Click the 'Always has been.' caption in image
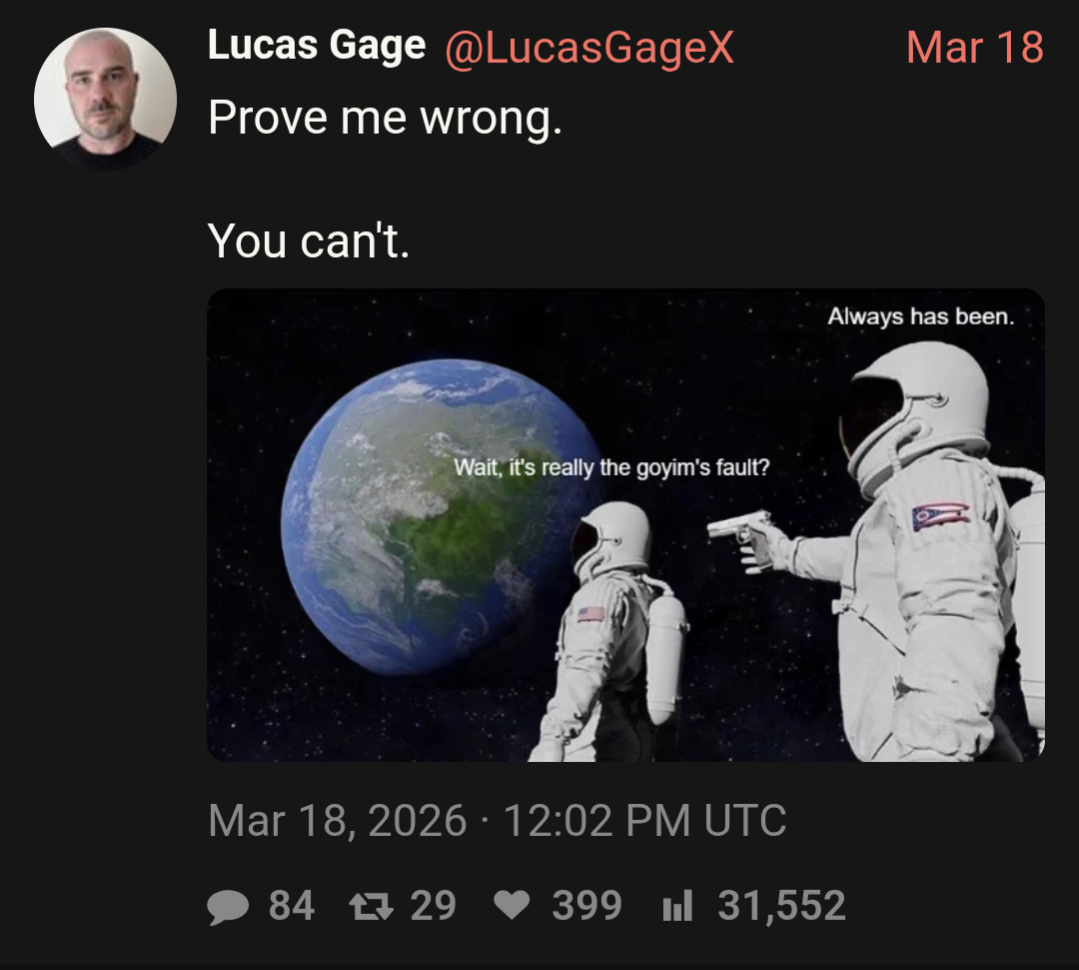1079x970 pixels. click(921, 316)
